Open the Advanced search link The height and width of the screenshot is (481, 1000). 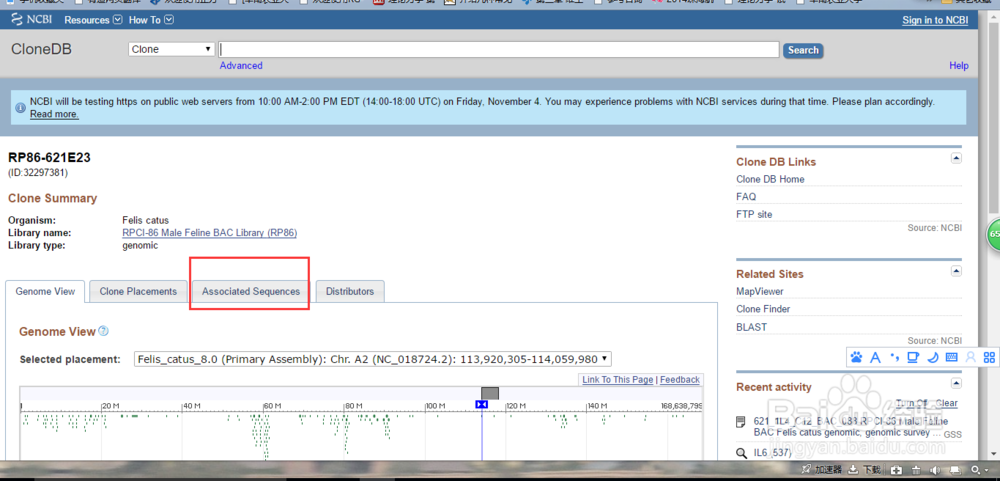click(x=241, y=65)
